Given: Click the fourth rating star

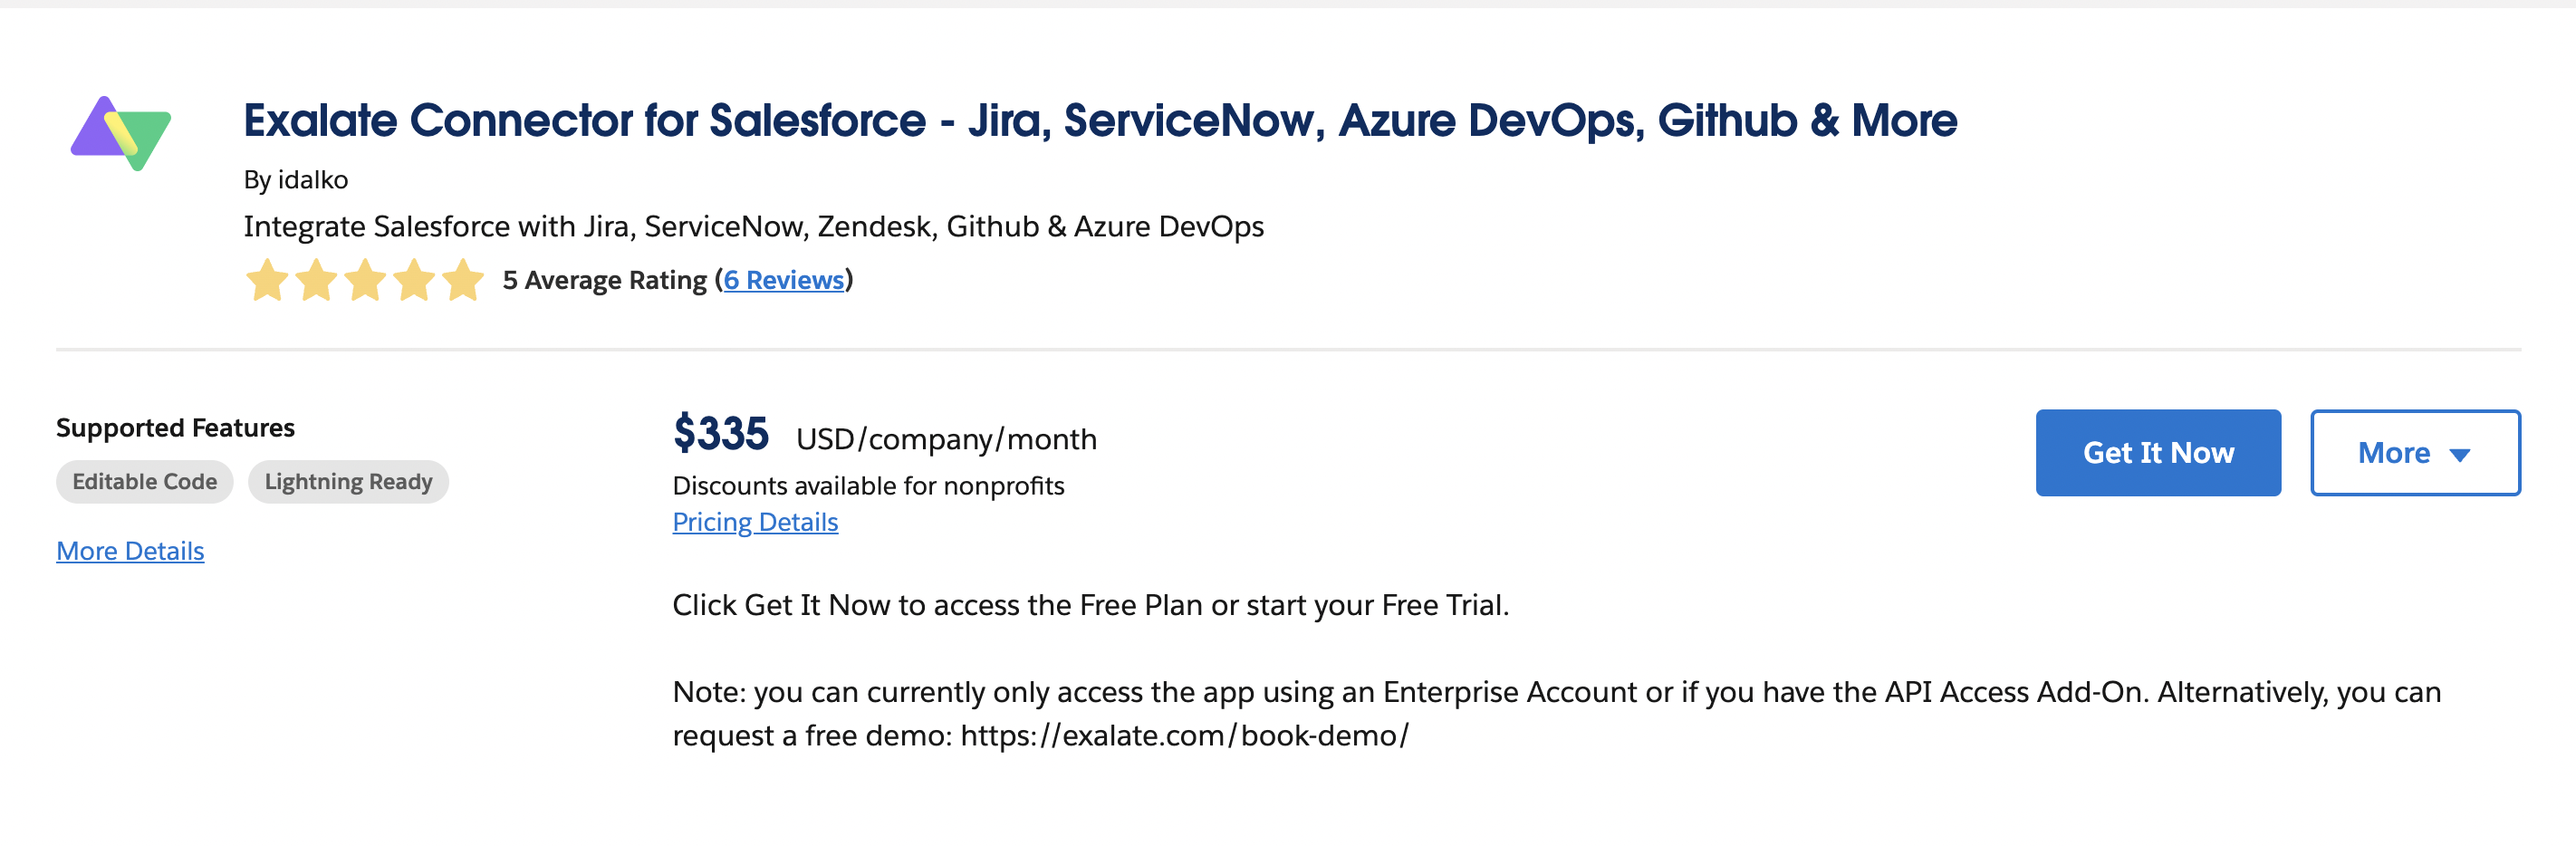Looking at the screenshot, I should click(414, 281).
